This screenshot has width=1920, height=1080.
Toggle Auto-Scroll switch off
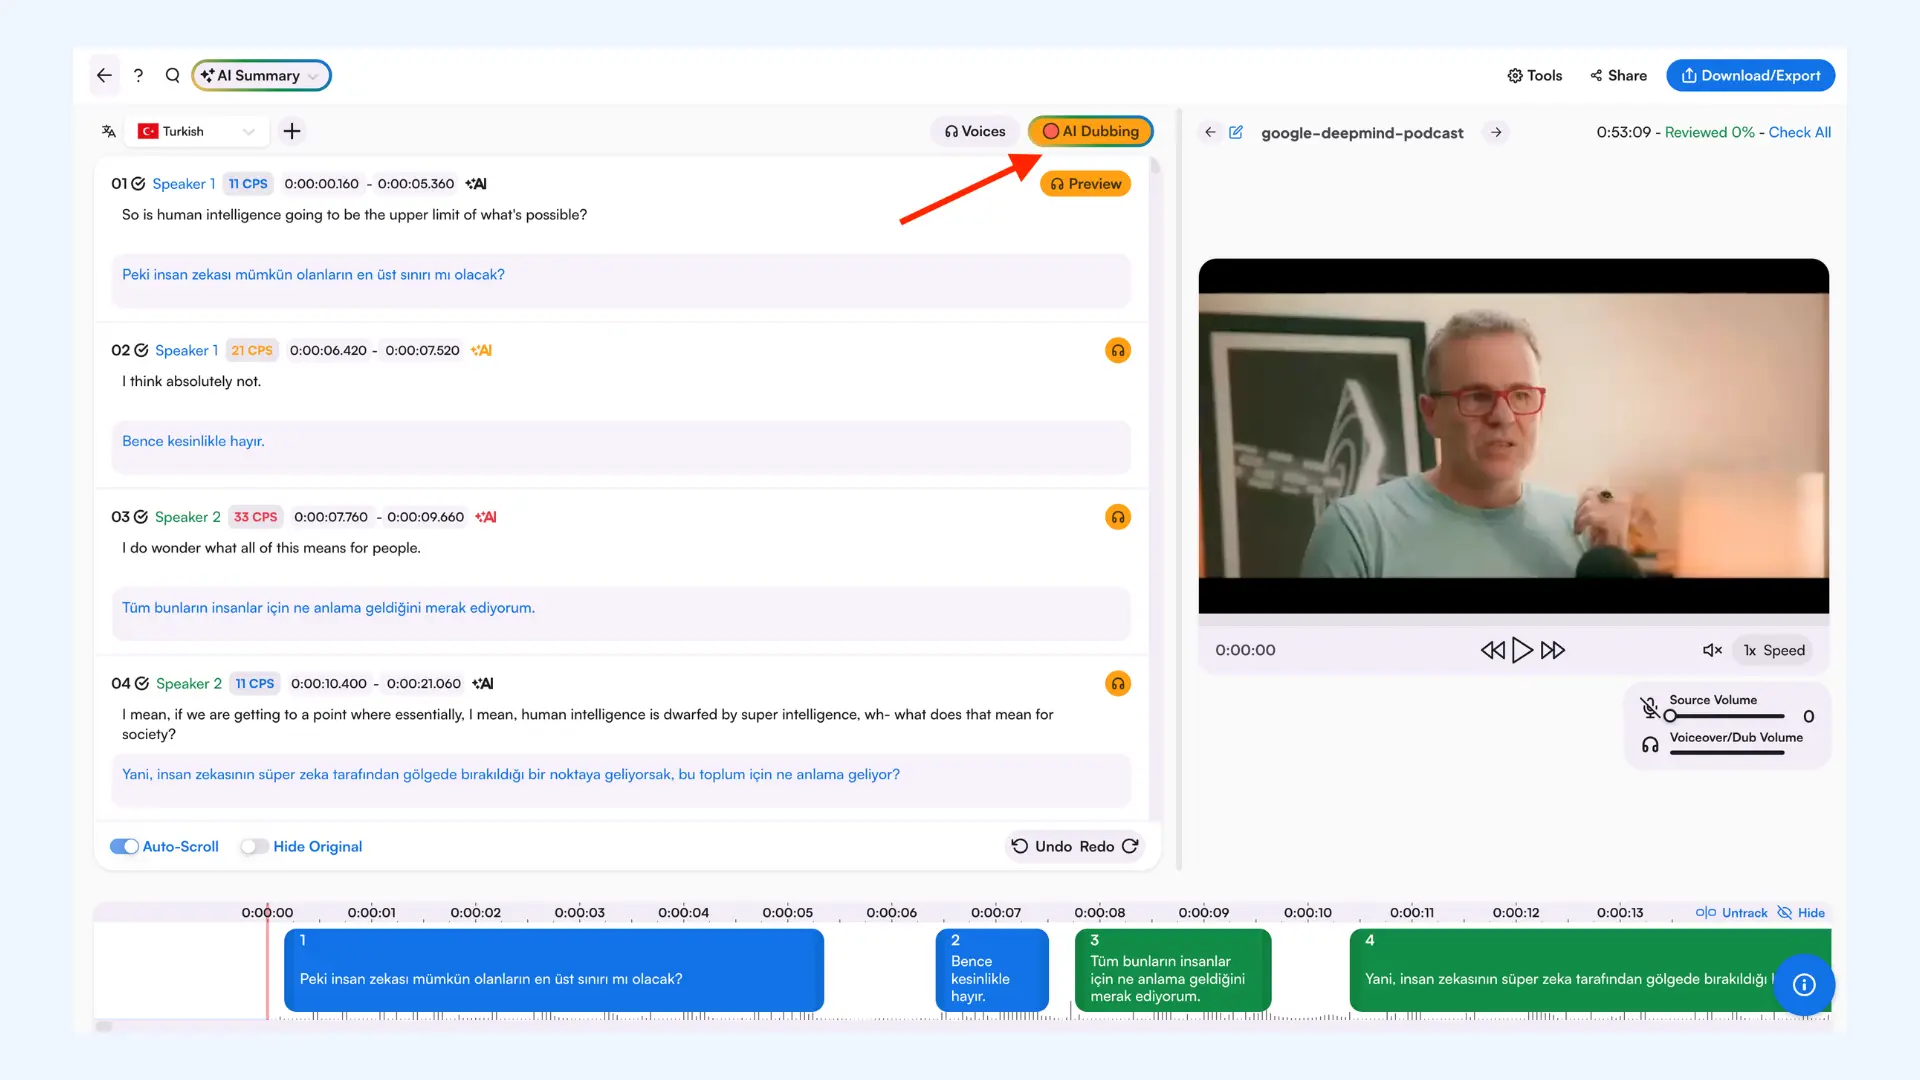[x=125, y=846]
